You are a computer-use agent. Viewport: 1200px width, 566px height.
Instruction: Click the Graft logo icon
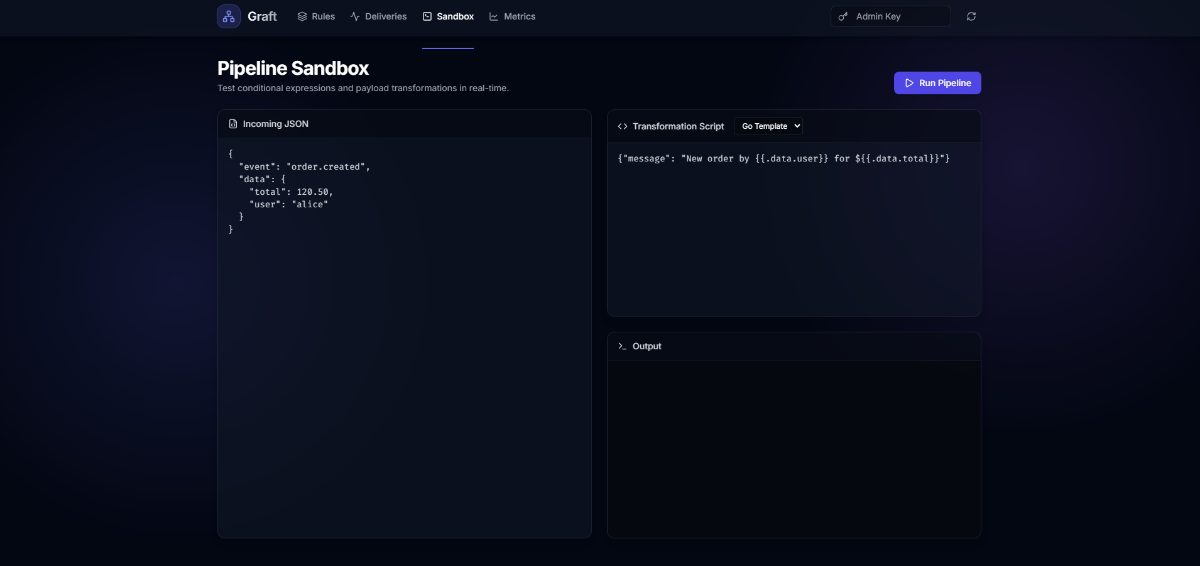point(229,16)
